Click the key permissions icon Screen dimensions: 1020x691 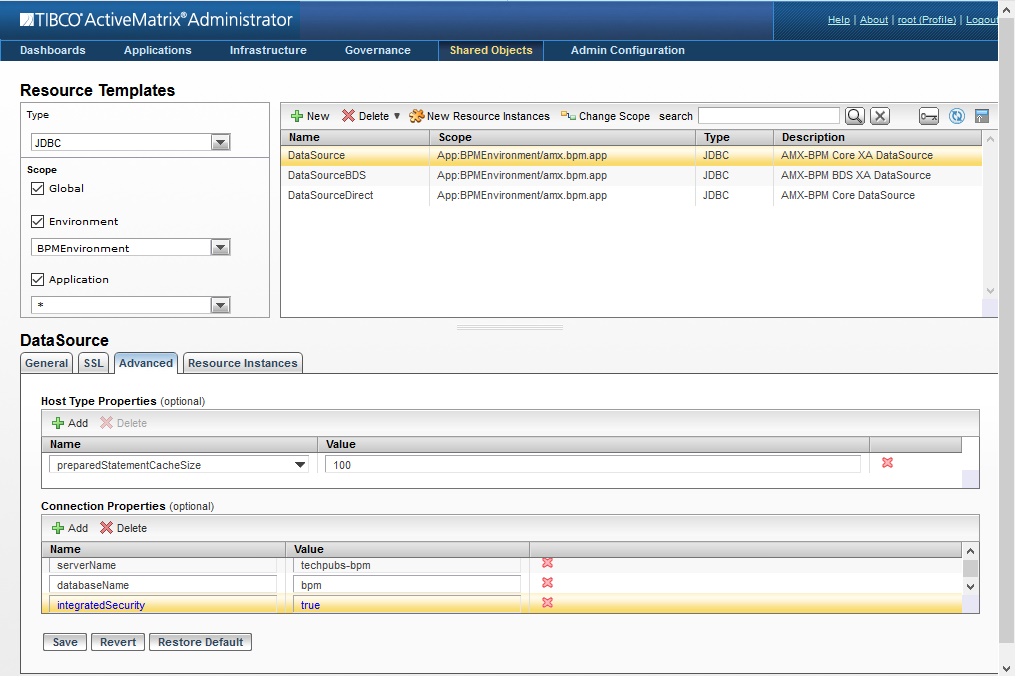[929, 116]
